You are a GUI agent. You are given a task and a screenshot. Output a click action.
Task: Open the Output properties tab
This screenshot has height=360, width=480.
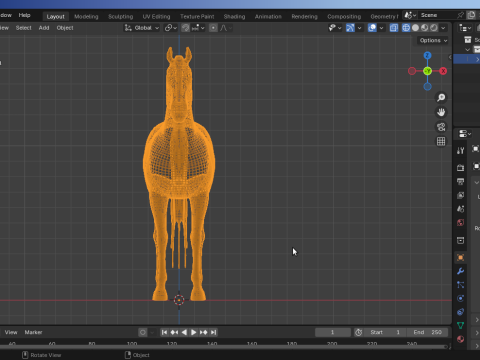[460, 181]
